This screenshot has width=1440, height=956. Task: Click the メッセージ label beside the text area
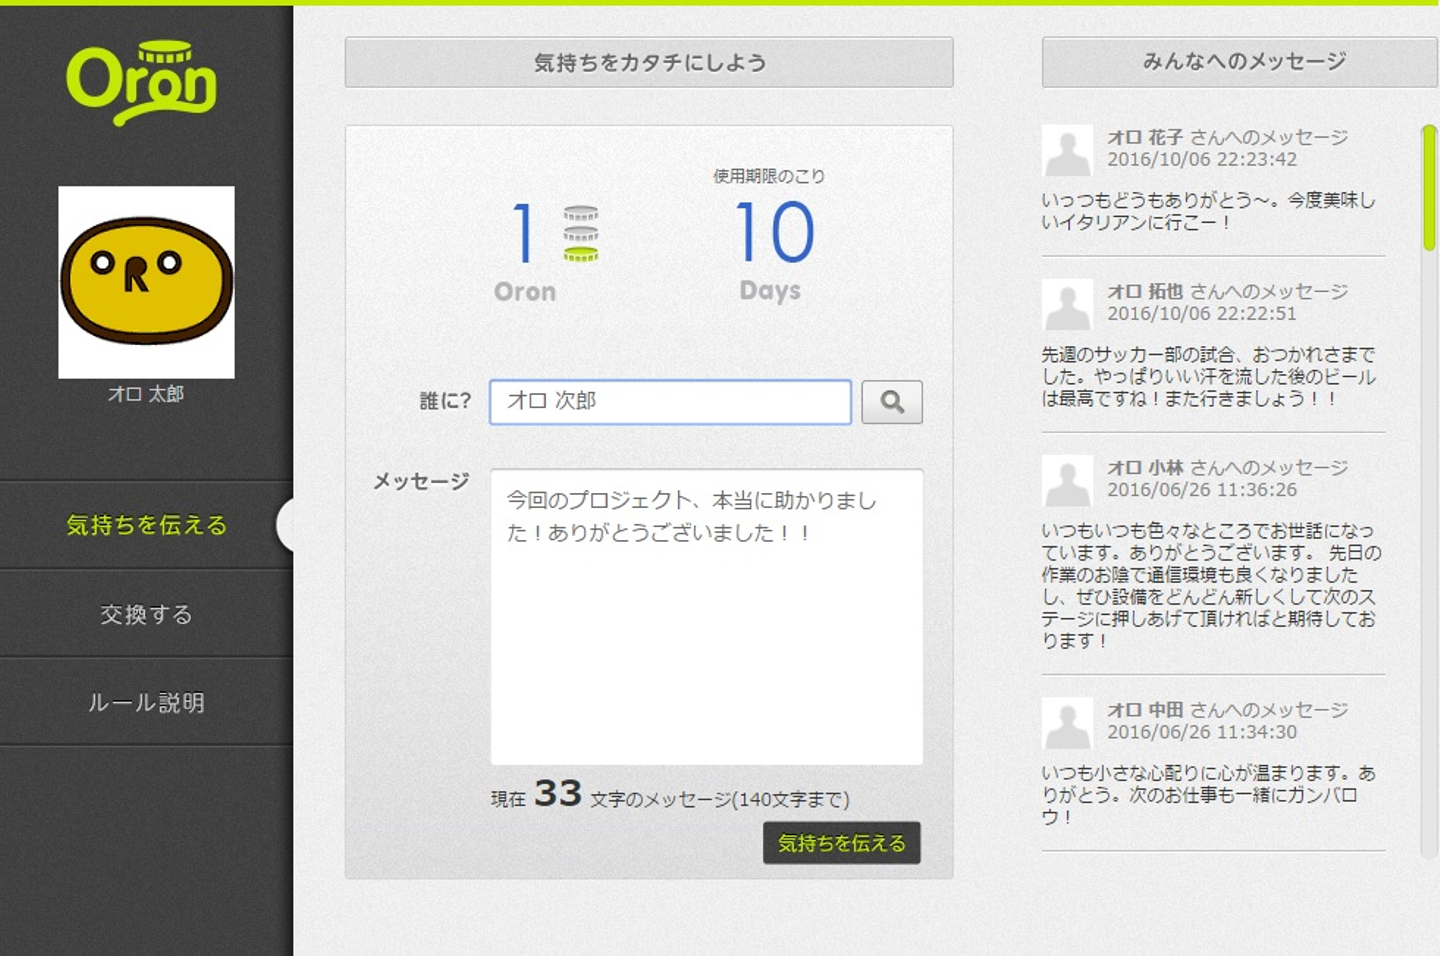pos(421,482)
